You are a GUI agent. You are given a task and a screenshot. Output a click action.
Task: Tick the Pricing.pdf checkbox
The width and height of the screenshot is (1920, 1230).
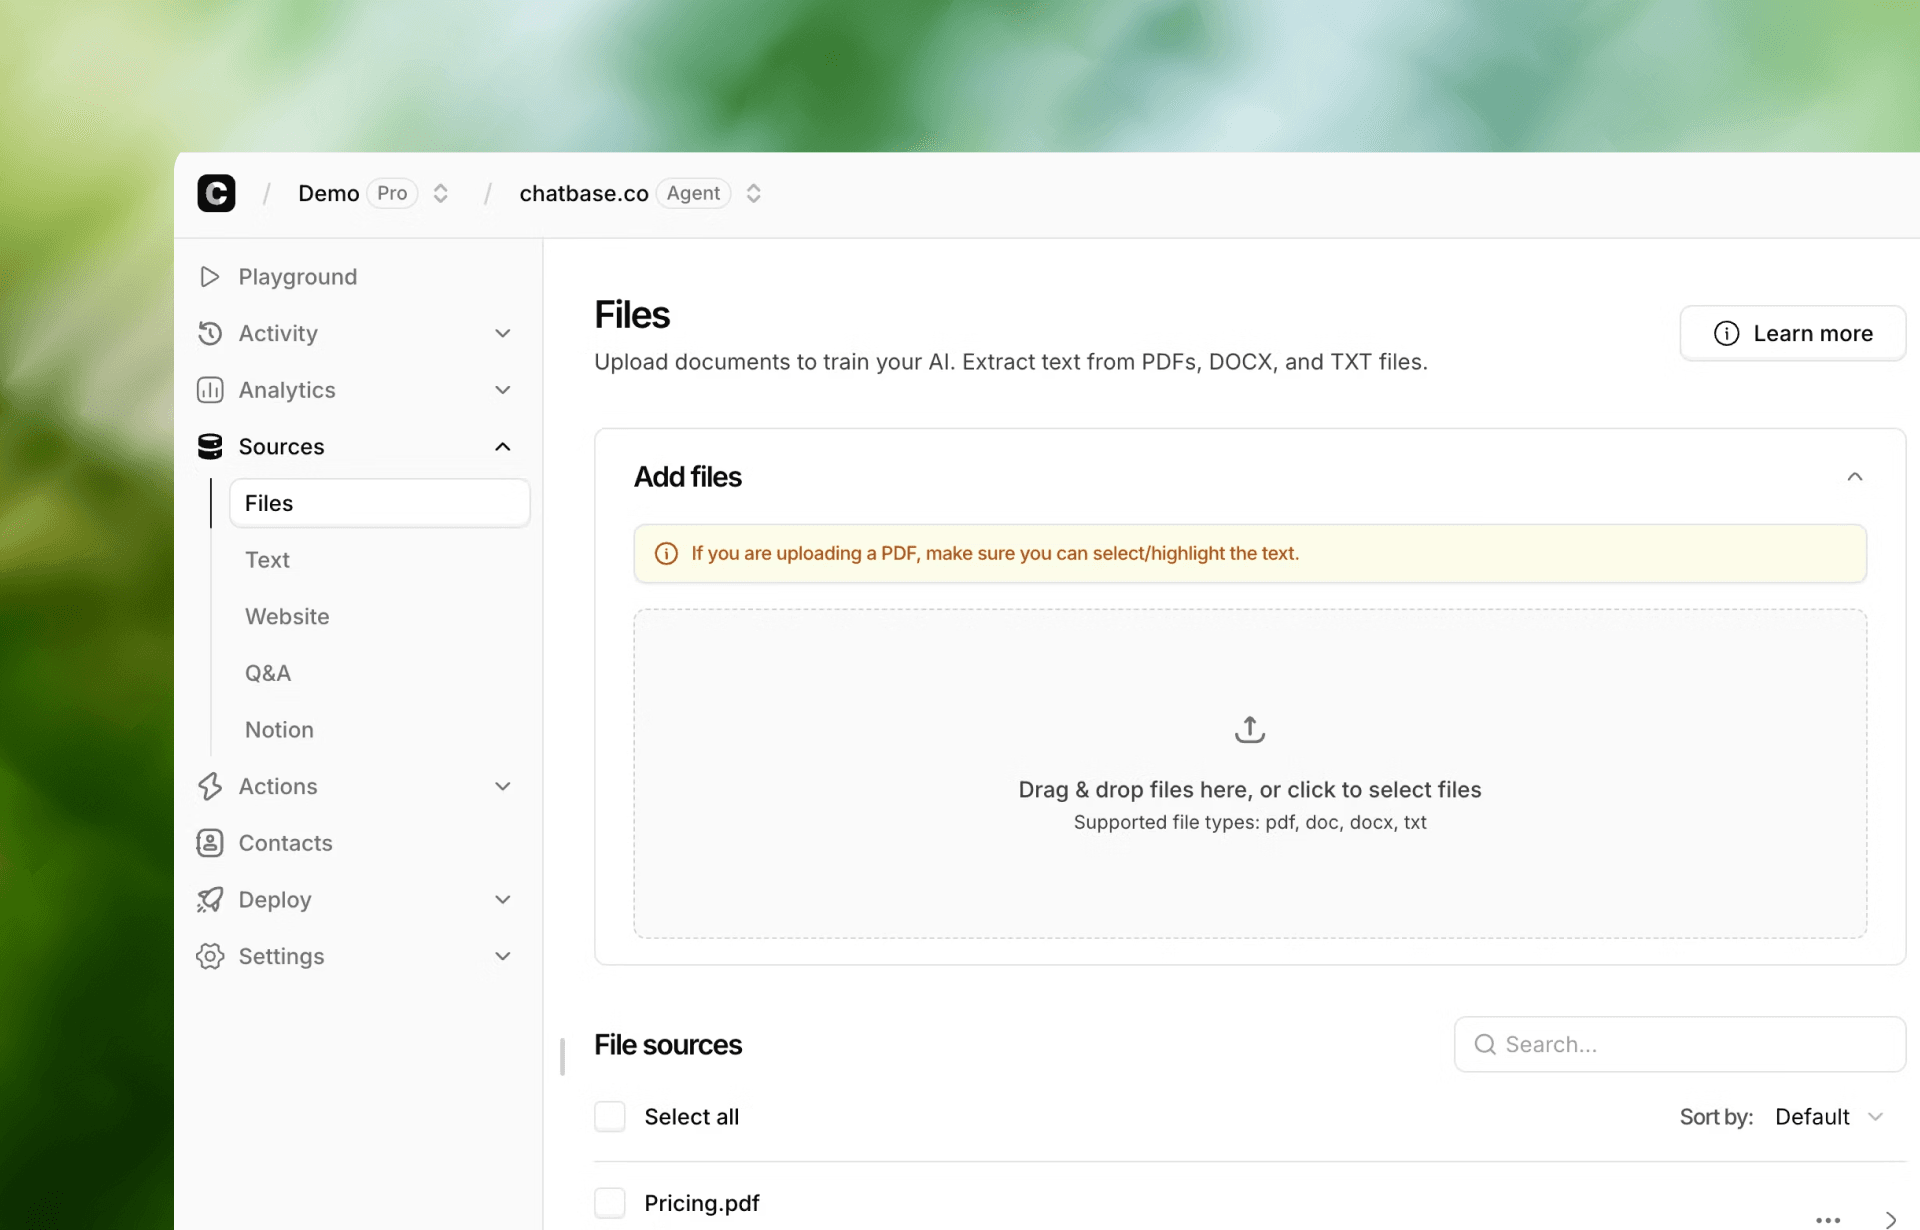point(610,1203)
